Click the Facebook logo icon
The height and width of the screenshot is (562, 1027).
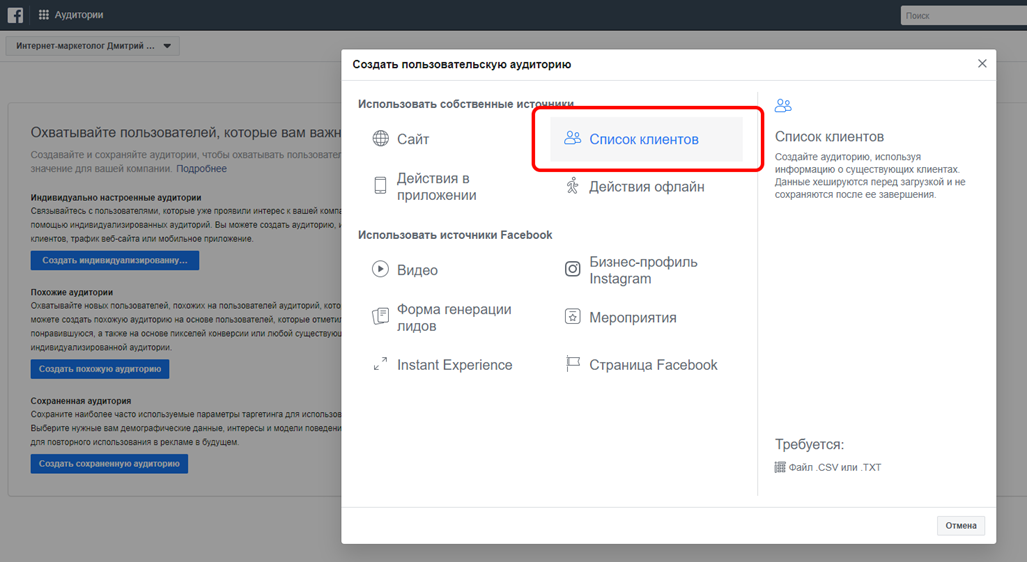15,15
